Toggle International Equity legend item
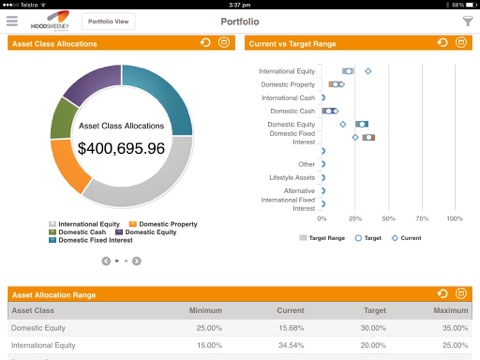This screenshot has height=360, width=480. pyautogui.click(x=84, y=224)
